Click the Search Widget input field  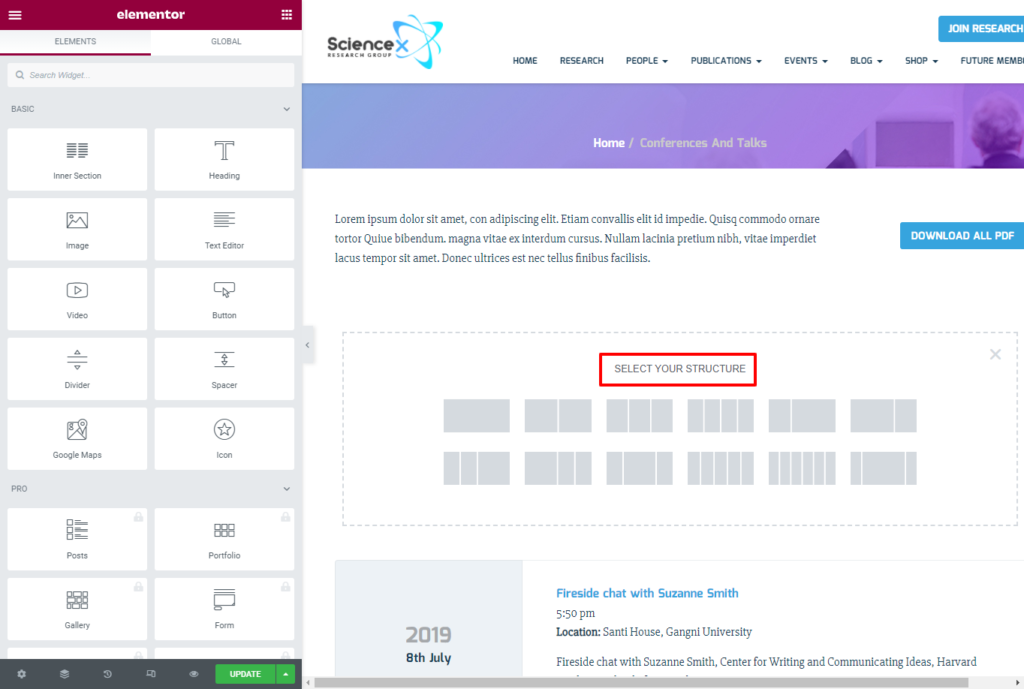(x=150, y=75)
